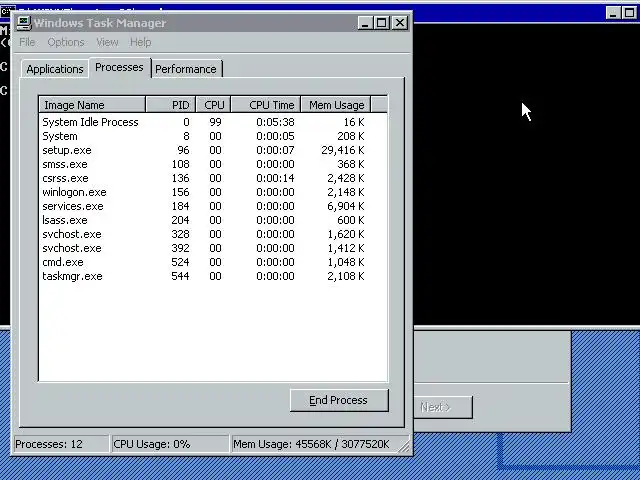Select the Processes tab
The width and height of the screenshot is (640, 480).
[120, 67]
